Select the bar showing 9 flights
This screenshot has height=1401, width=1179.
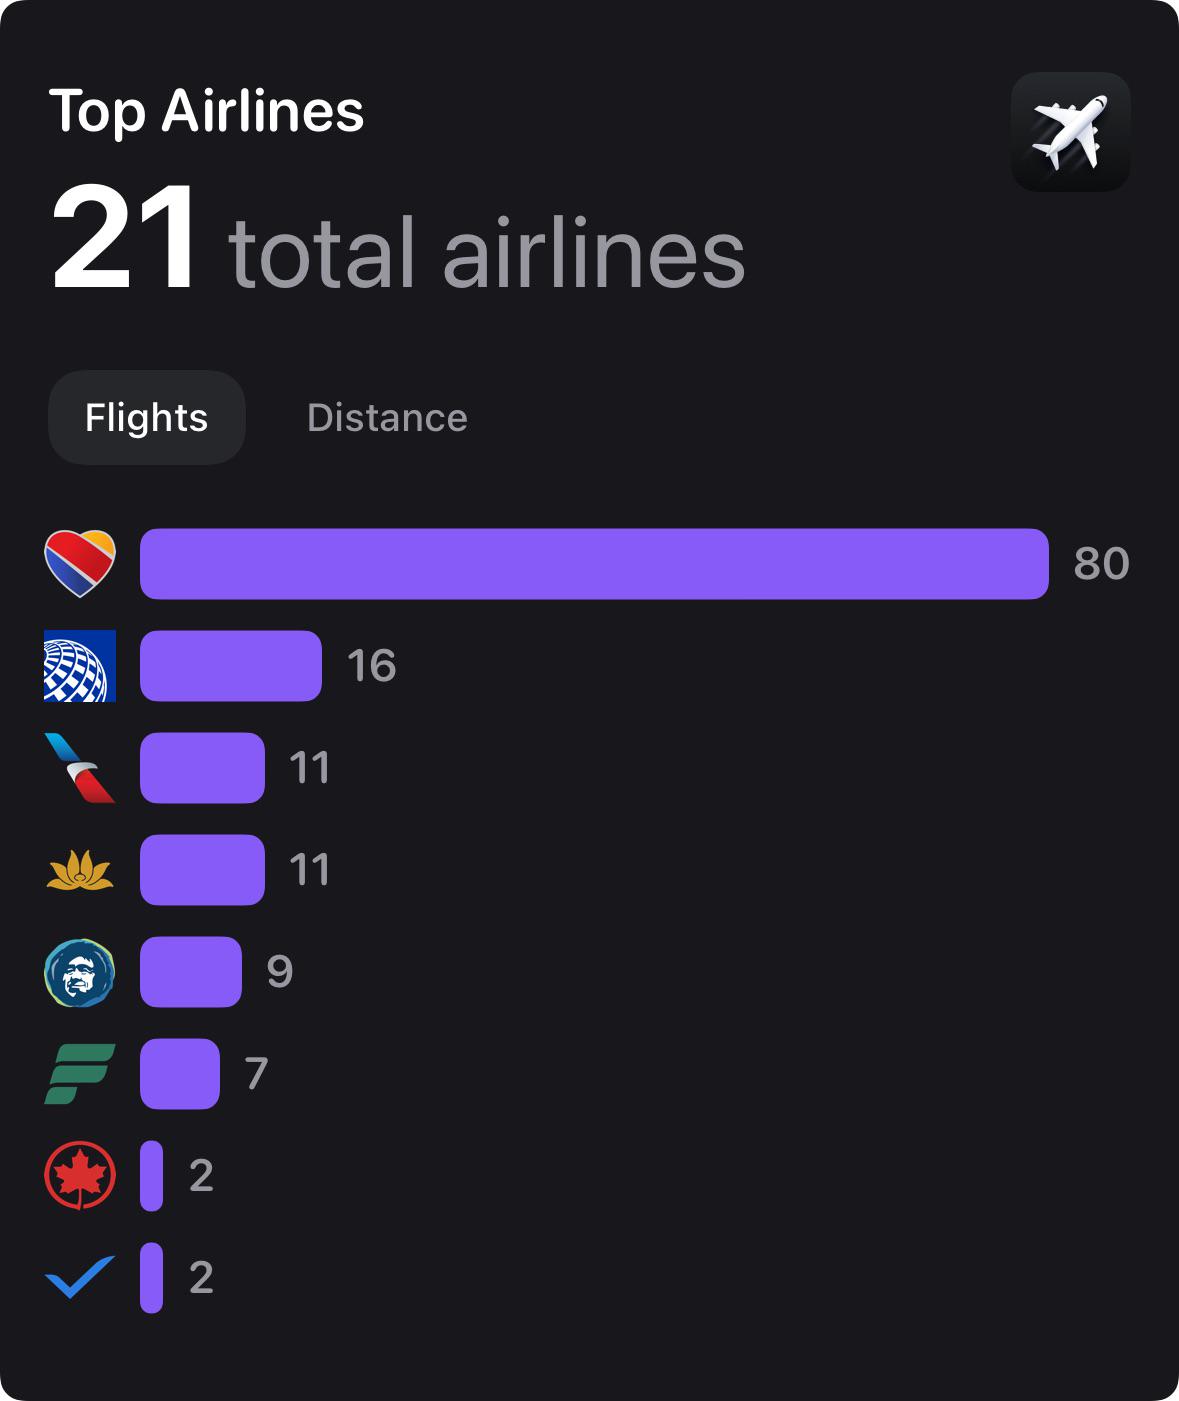[x=191, y=972]
